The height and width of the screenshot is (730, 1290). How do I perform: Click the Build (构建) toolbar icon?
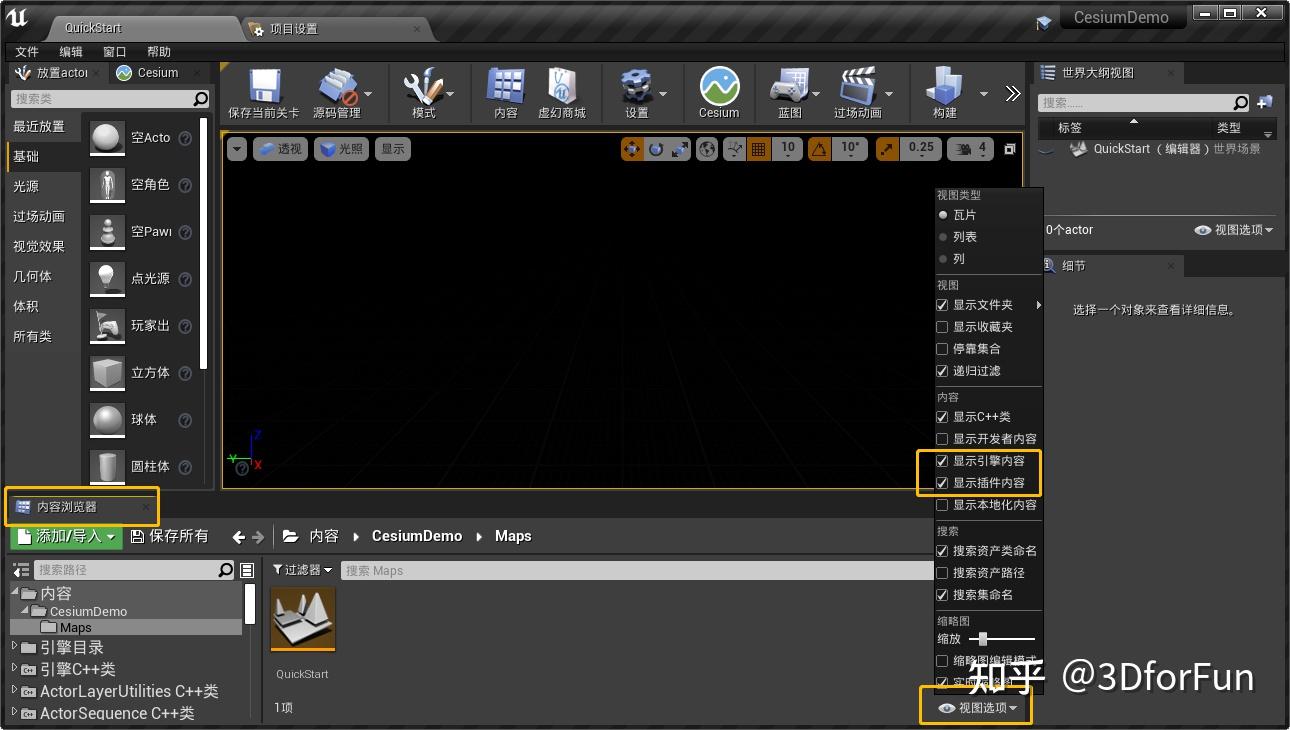click(945, 87)
